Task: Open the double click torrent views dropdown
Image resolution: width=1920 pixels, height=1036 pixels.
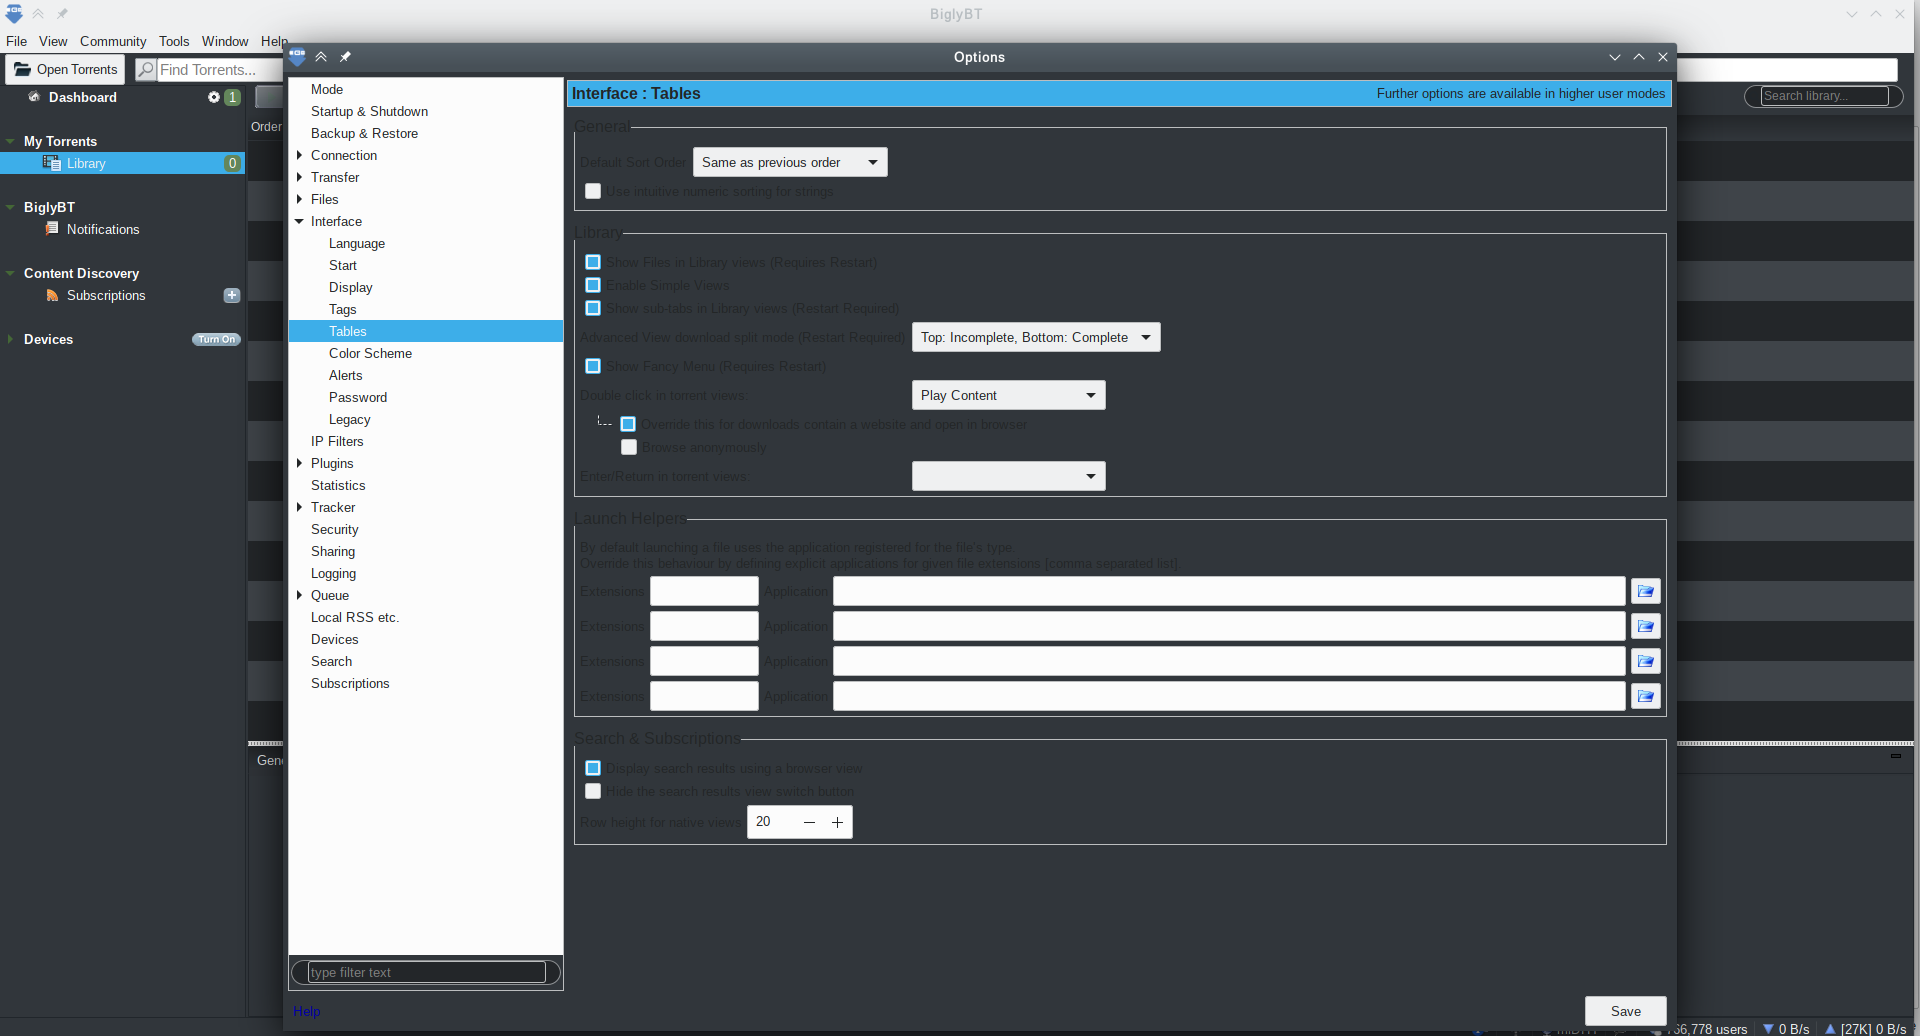Action: (x=1089, y=395)
